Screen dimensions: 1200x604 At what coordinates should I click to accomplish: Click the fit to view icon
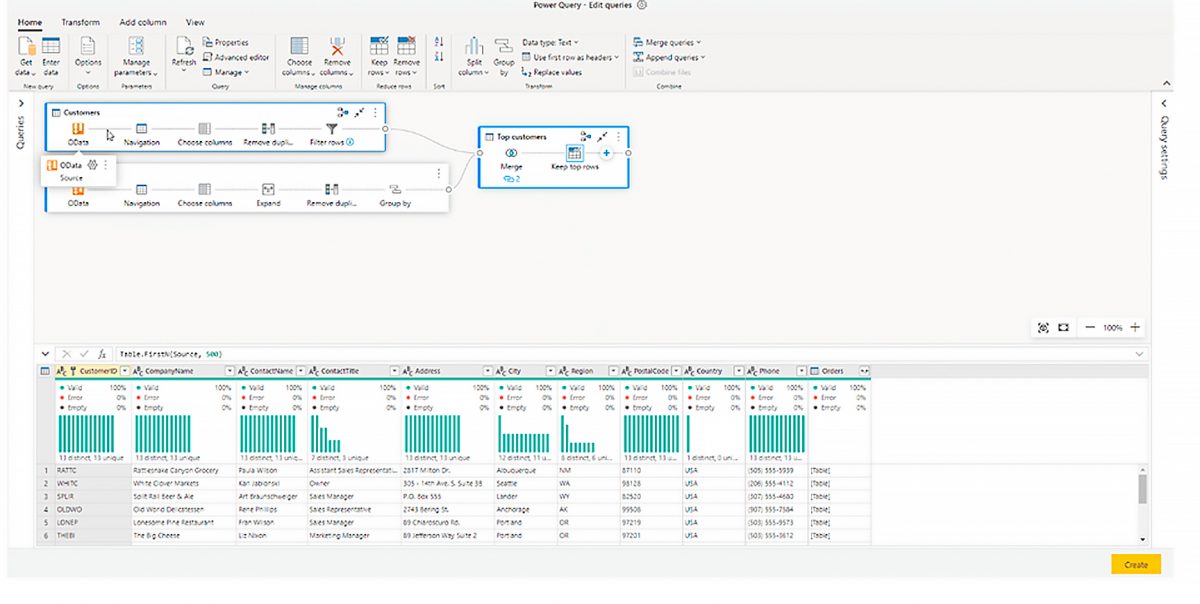(1044, 328)
